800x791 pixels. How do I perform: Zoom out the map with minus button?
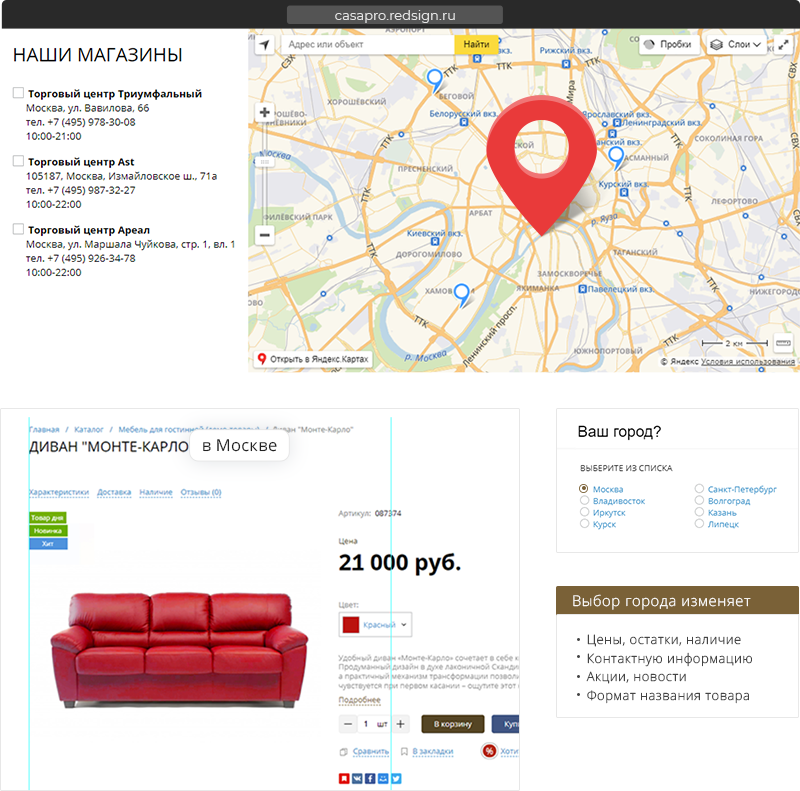[x=264, y=235]
